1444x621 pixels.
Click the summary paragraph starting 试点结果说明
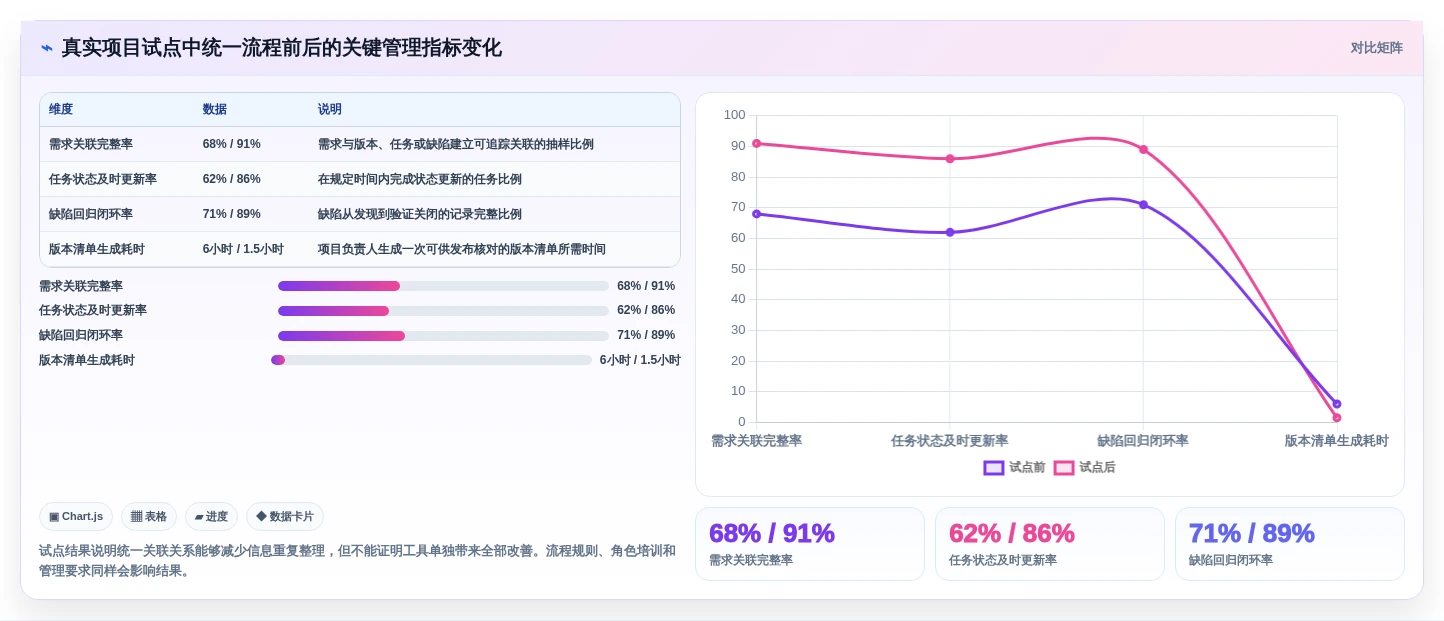coord(357,561)
